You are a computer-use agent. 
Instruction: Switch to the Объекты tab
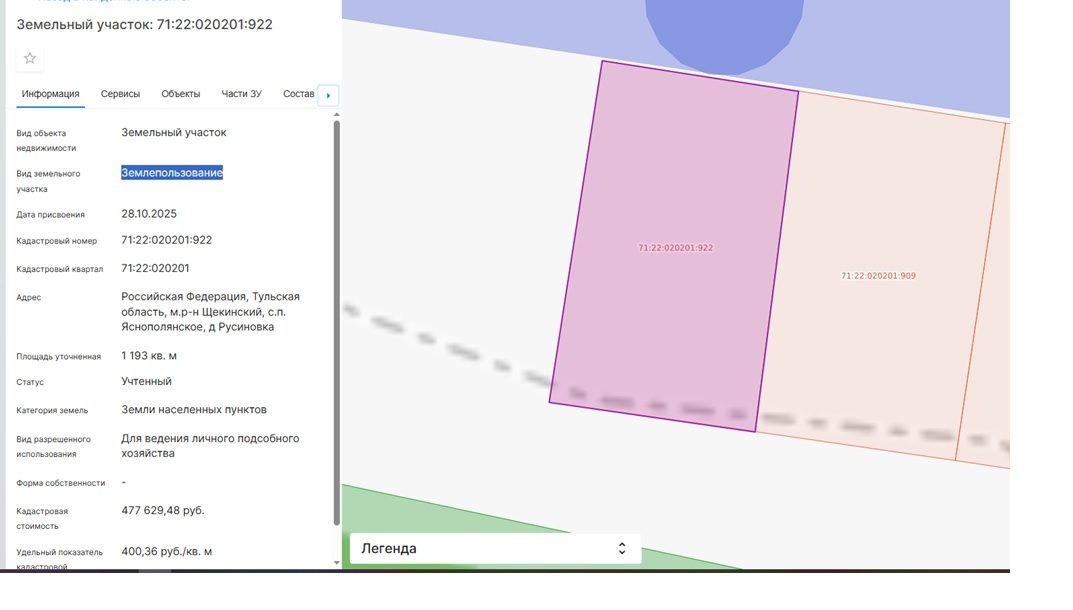(x=181, y=94)
